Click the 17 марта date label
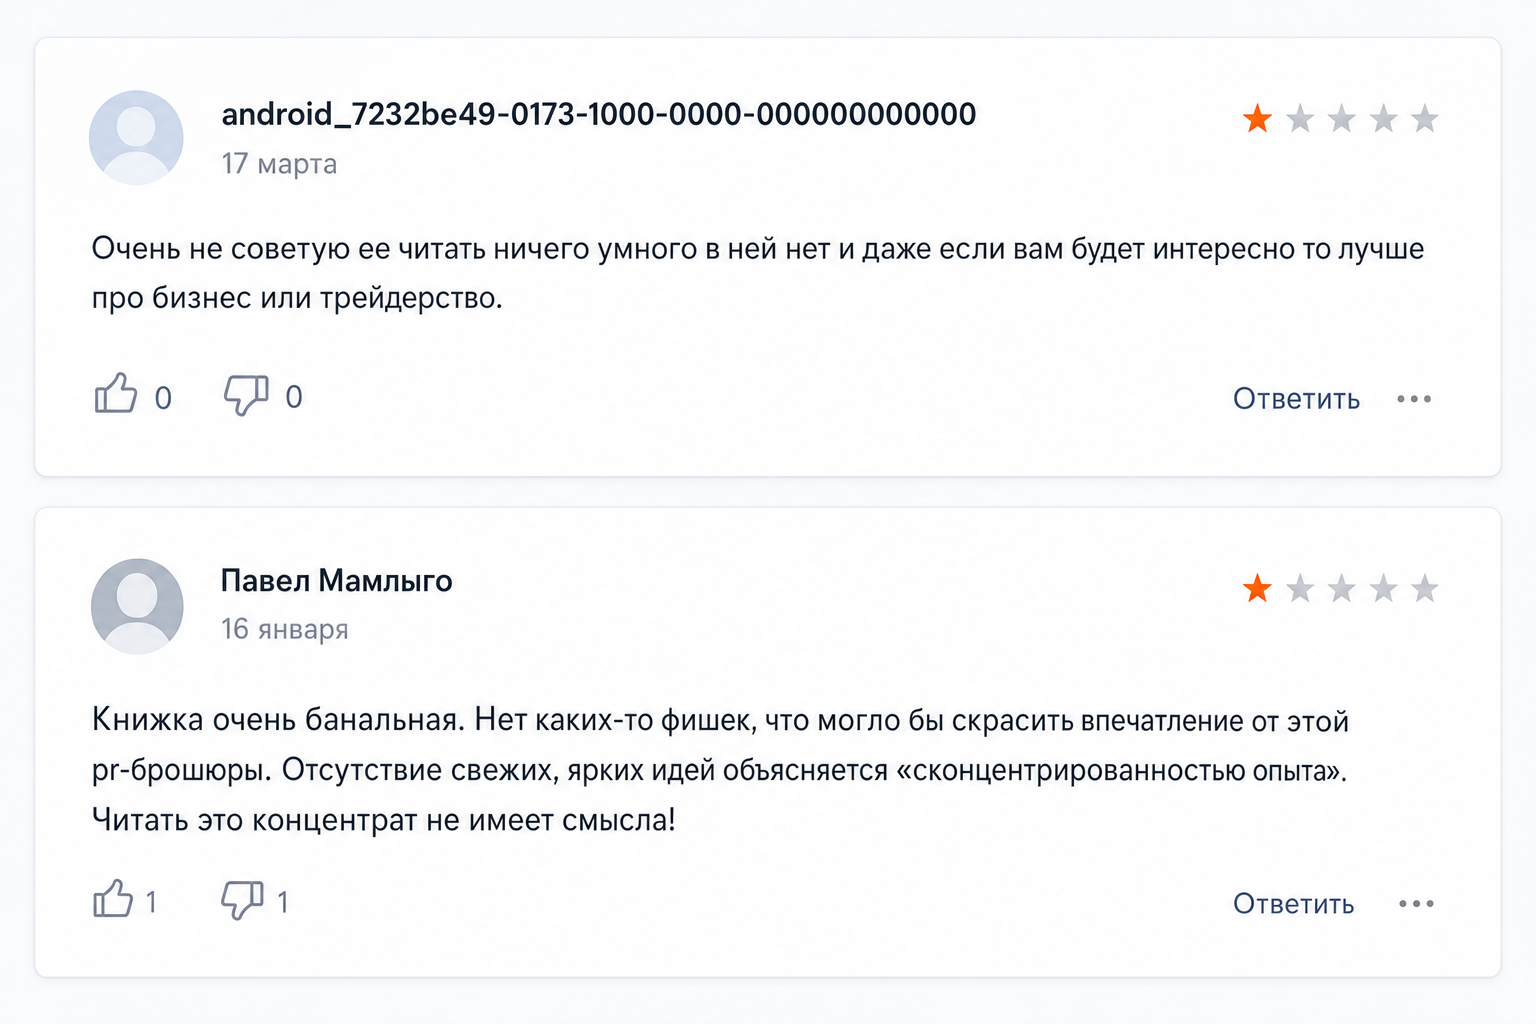The width and height of the screenshot is (1536, 1024). click(279, 164)
